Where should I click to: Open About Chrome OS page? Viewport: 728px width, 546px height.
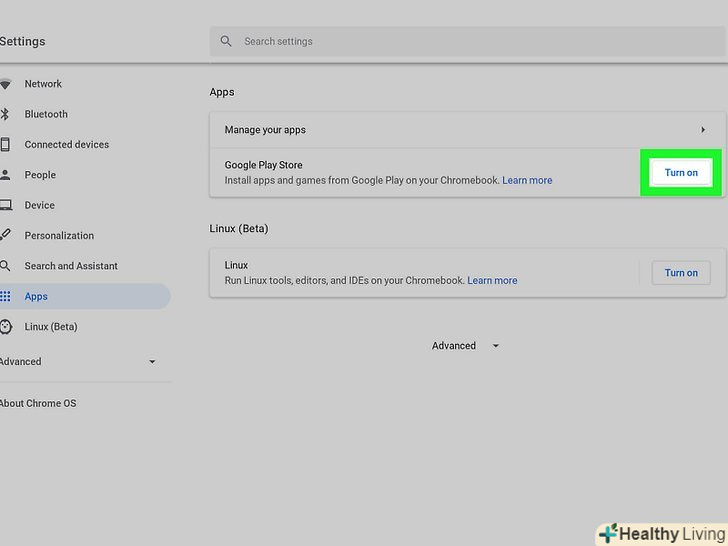pos(38,404)
